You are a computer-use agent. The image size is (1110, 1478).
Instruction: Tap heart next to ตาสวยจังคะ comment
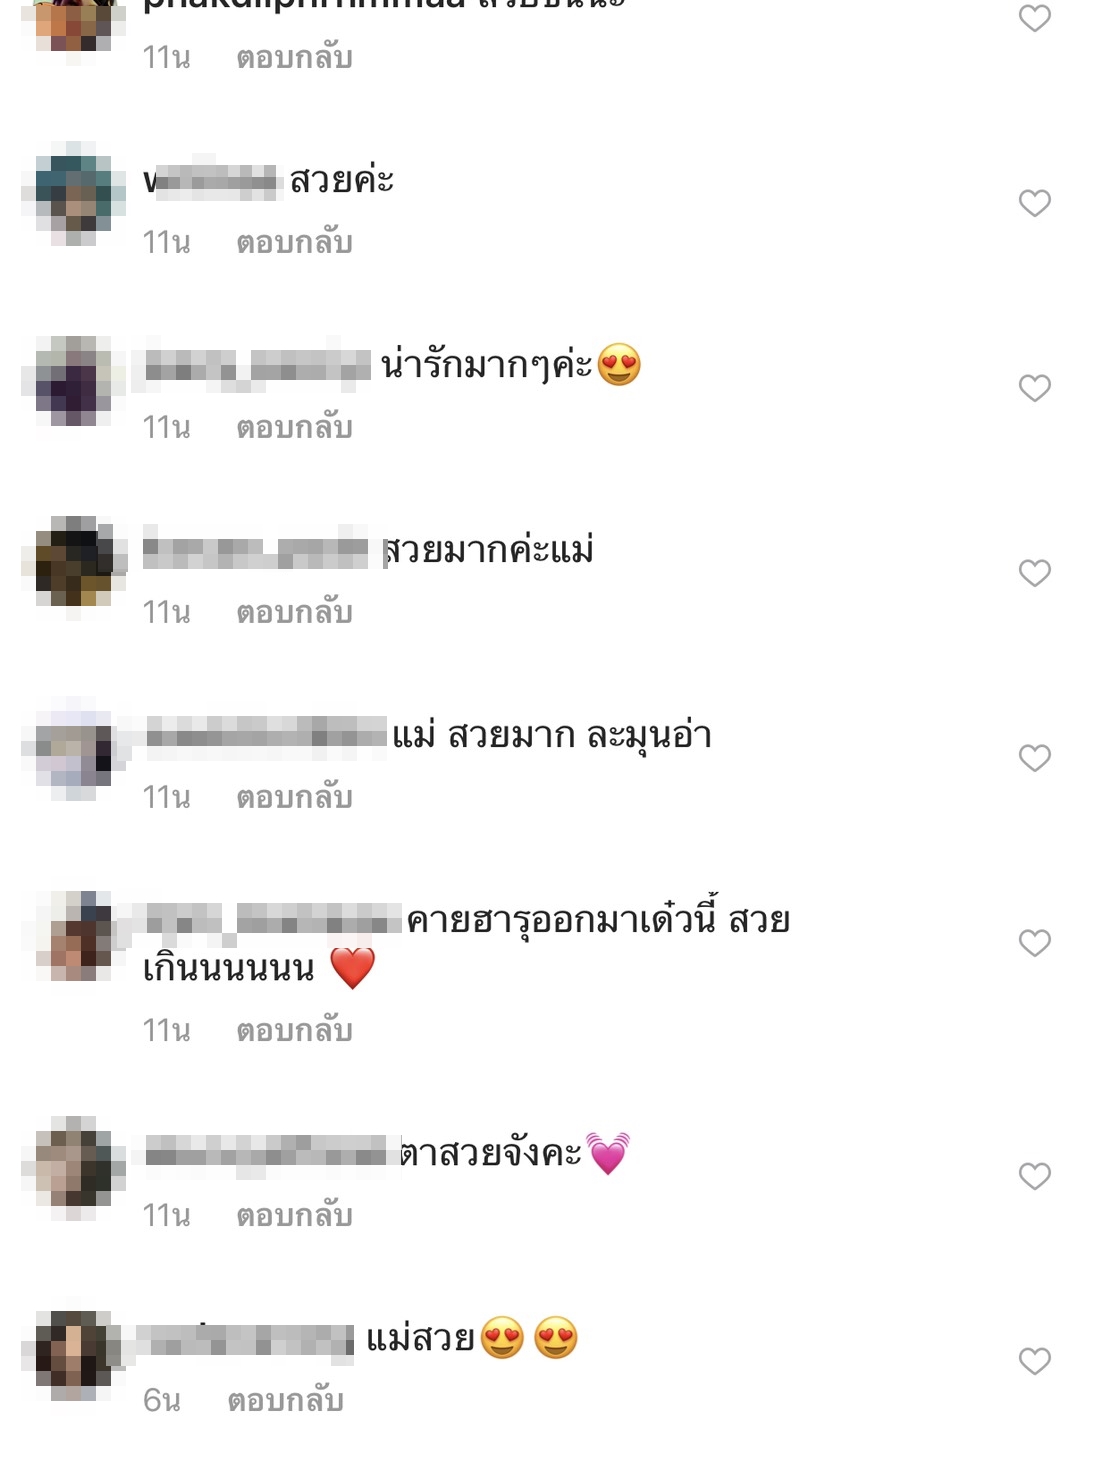click(1034, 1176)
